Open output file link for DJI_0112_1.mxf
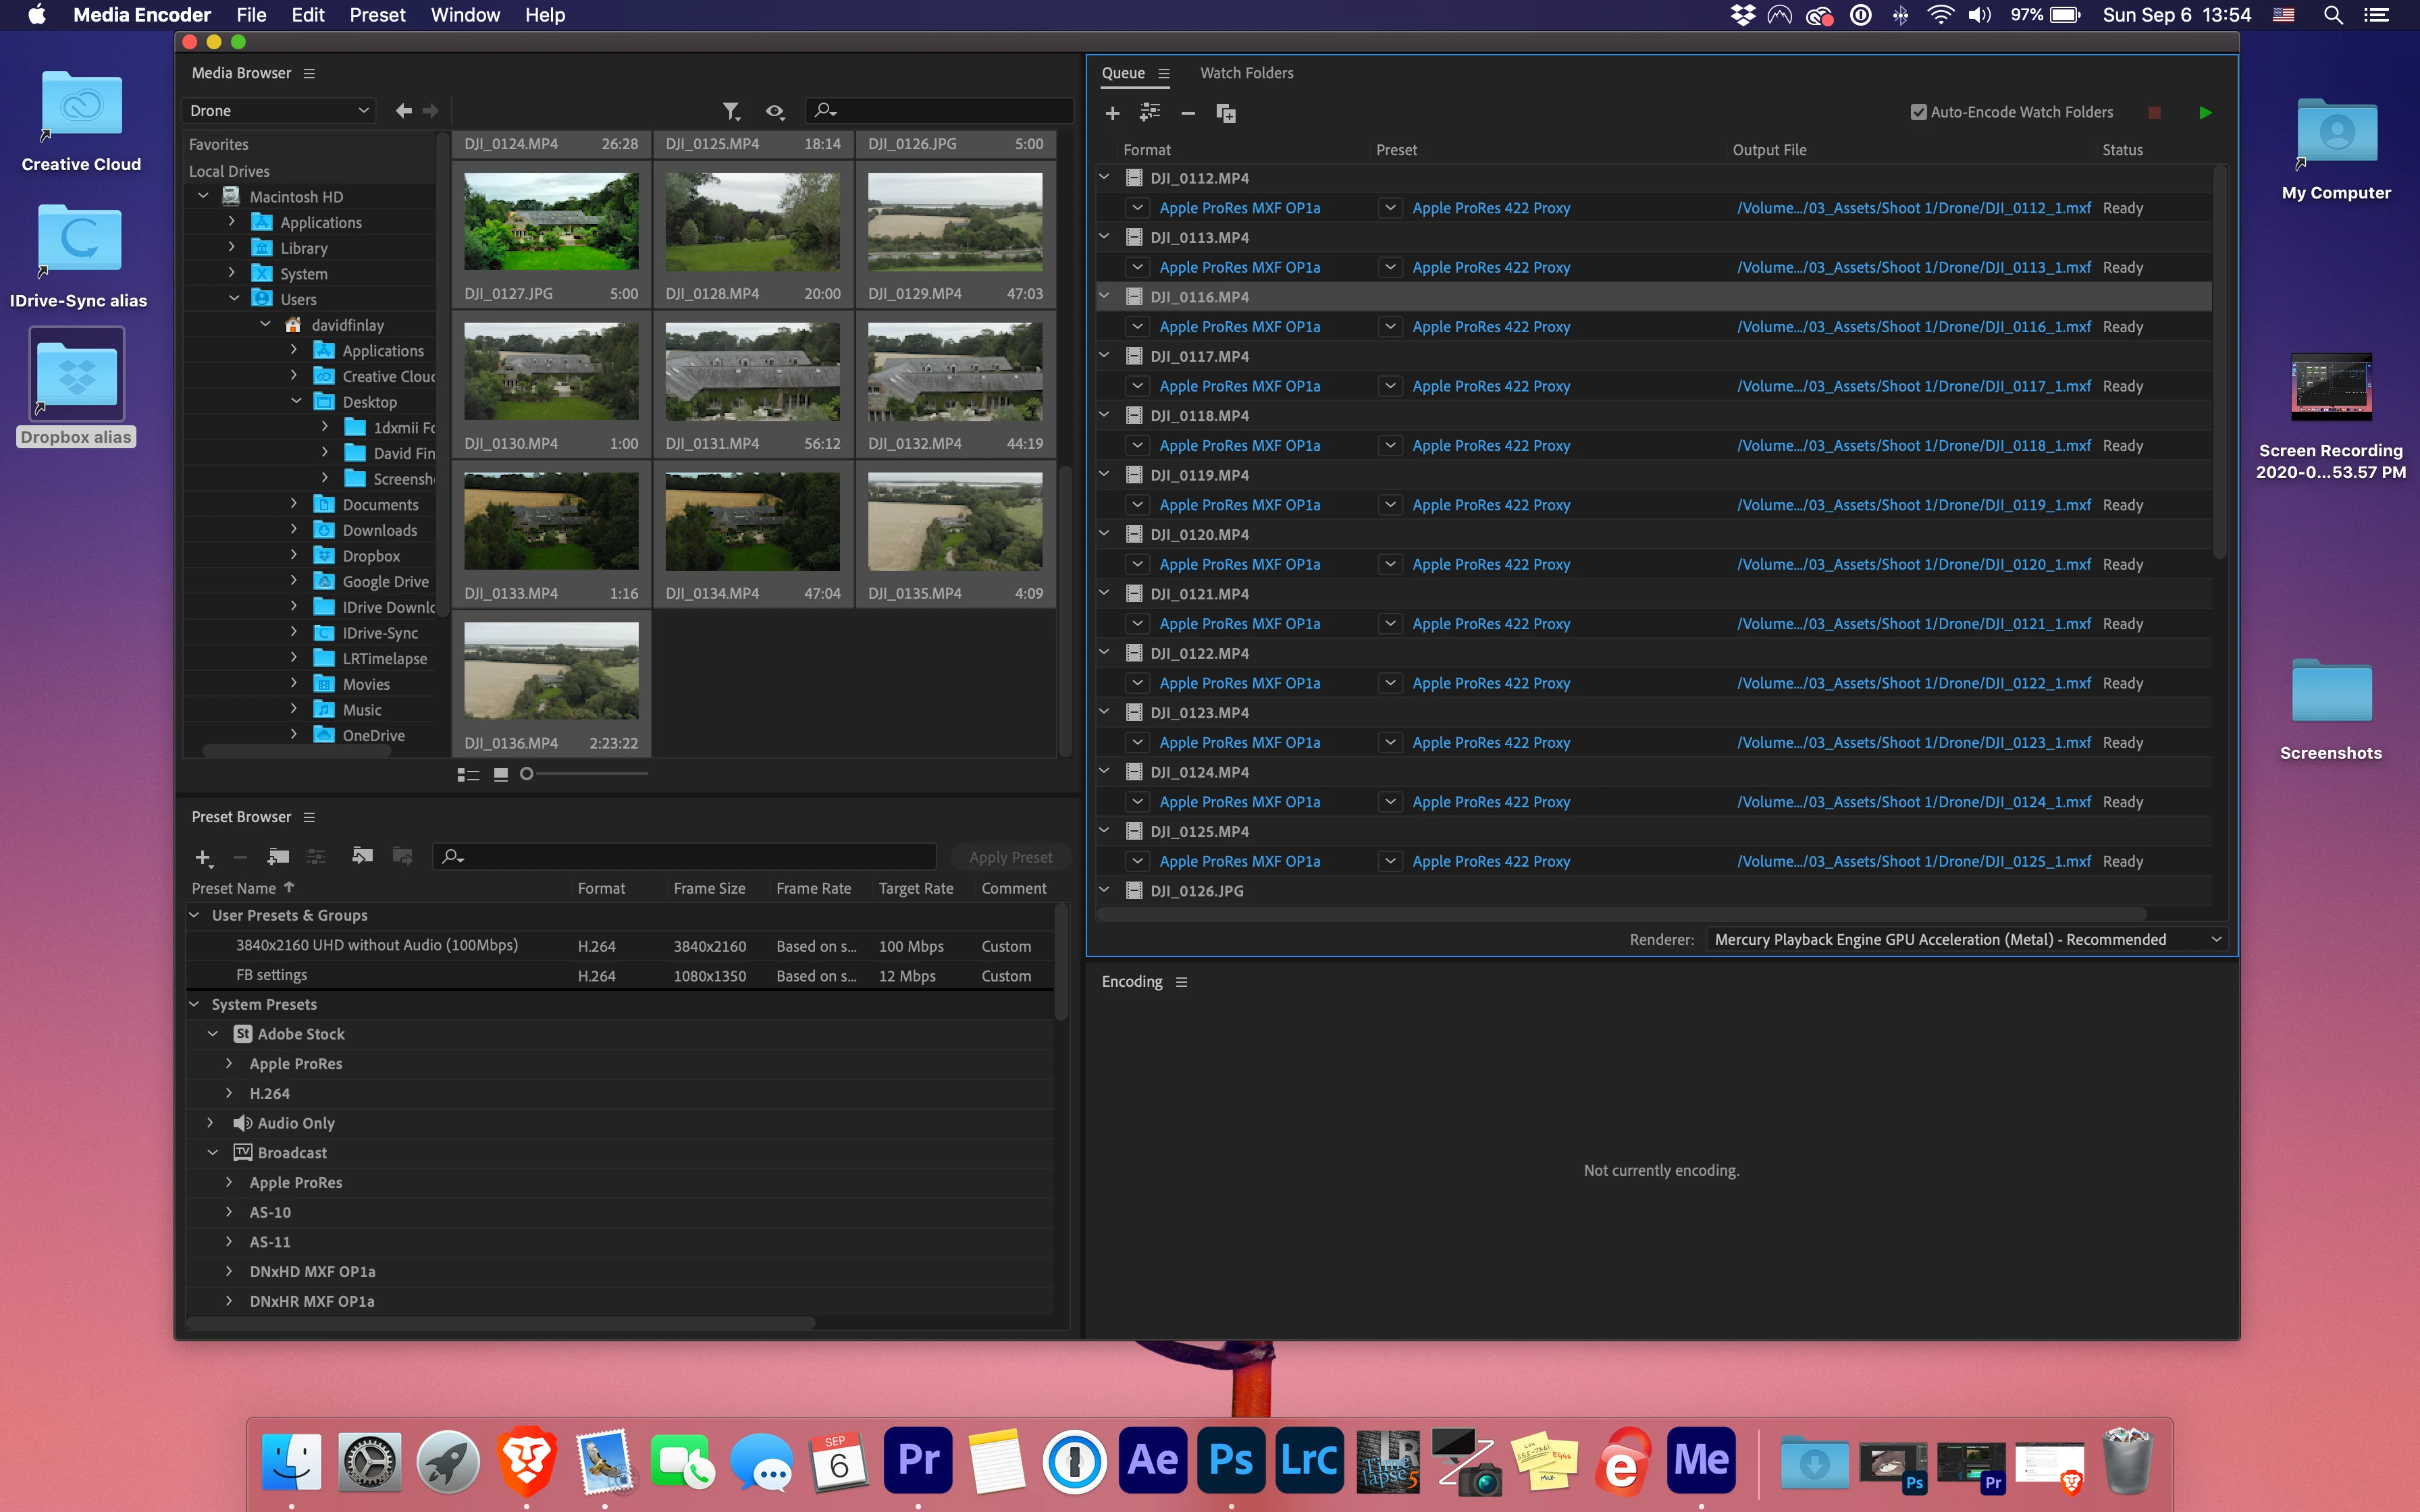2420x1512 pixels. (1913, 208)
